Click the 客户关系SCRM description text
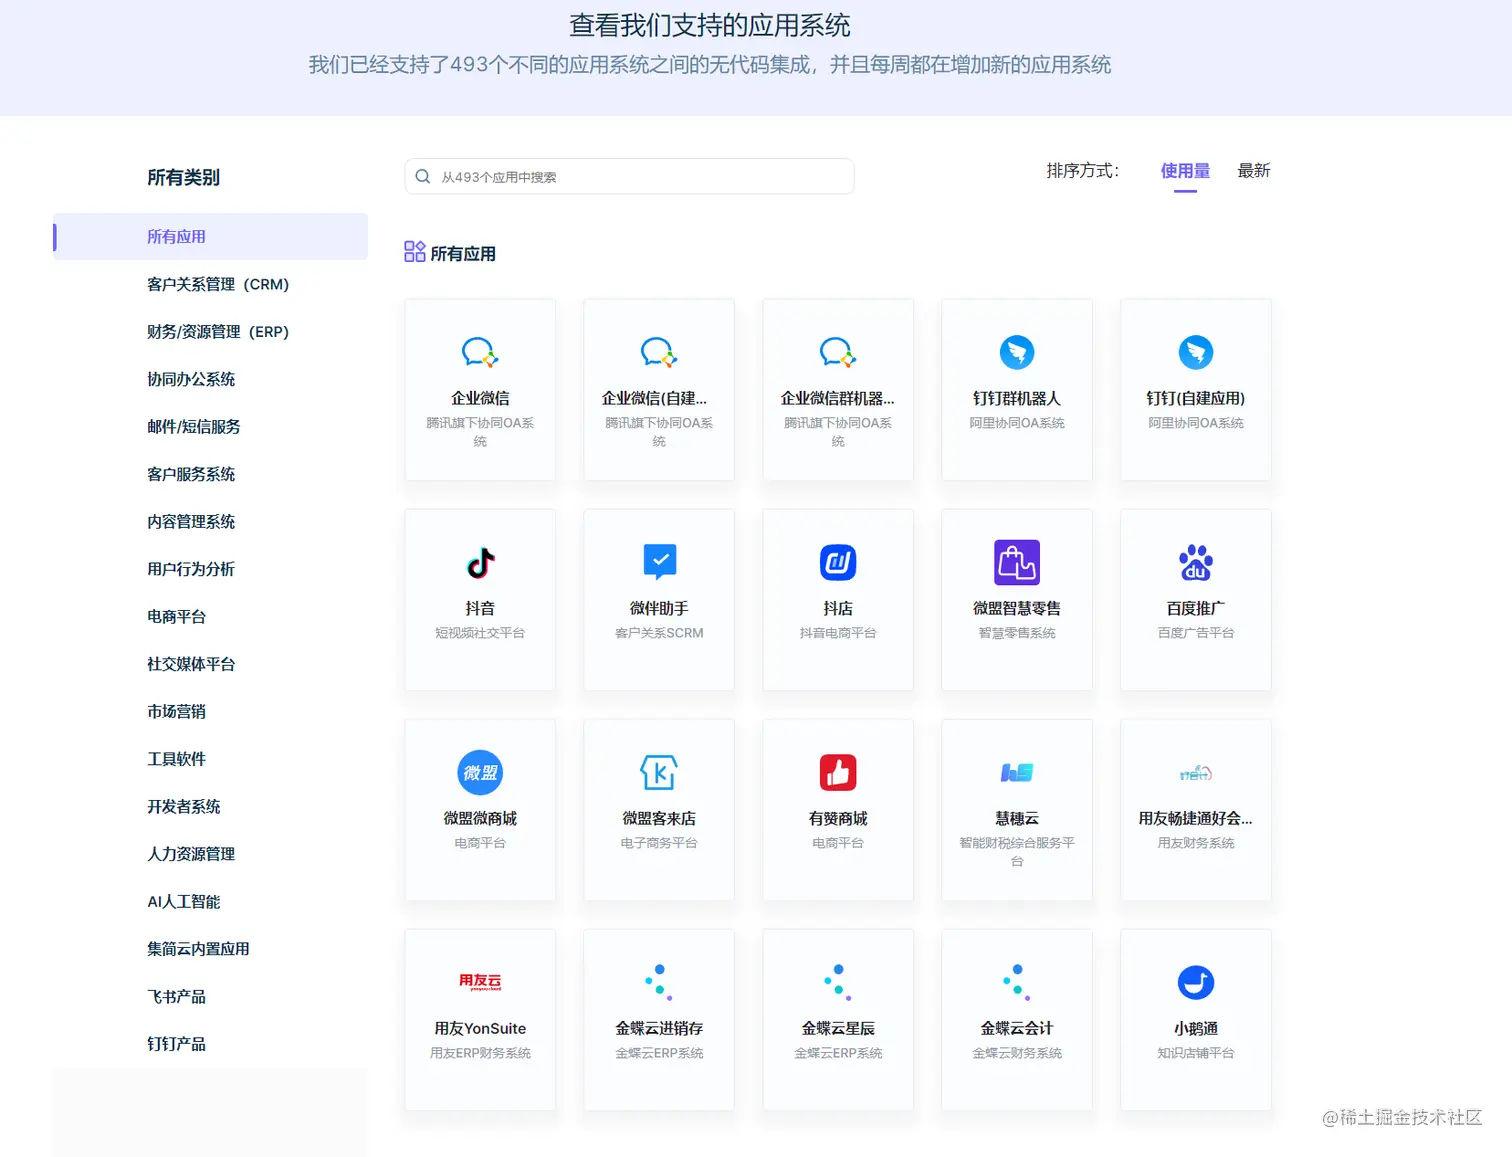 point(659,633)
